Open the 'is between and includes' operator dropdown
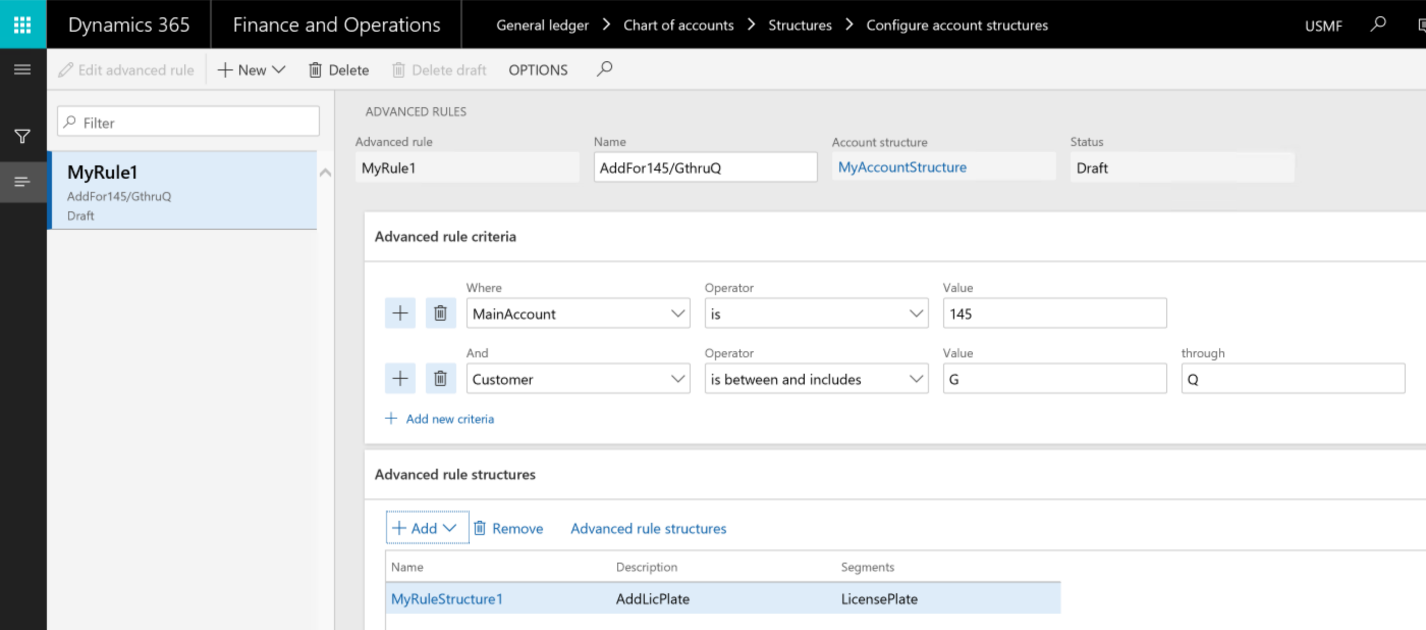The width and height of the screenshot is (1426, 630). coord(816,379)
